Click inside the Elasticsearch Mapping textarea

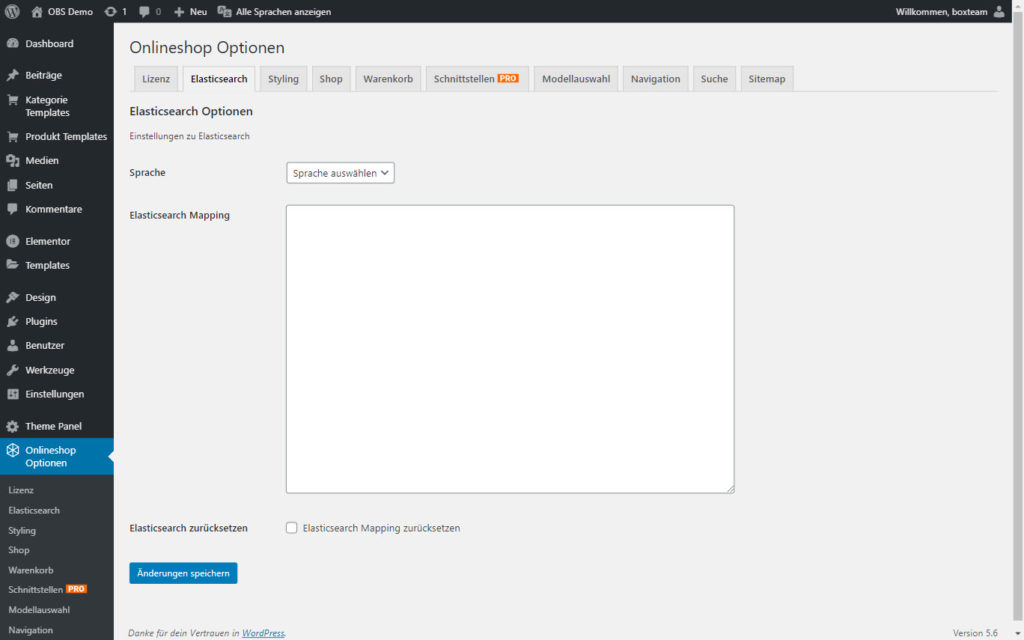coord(510,349)
